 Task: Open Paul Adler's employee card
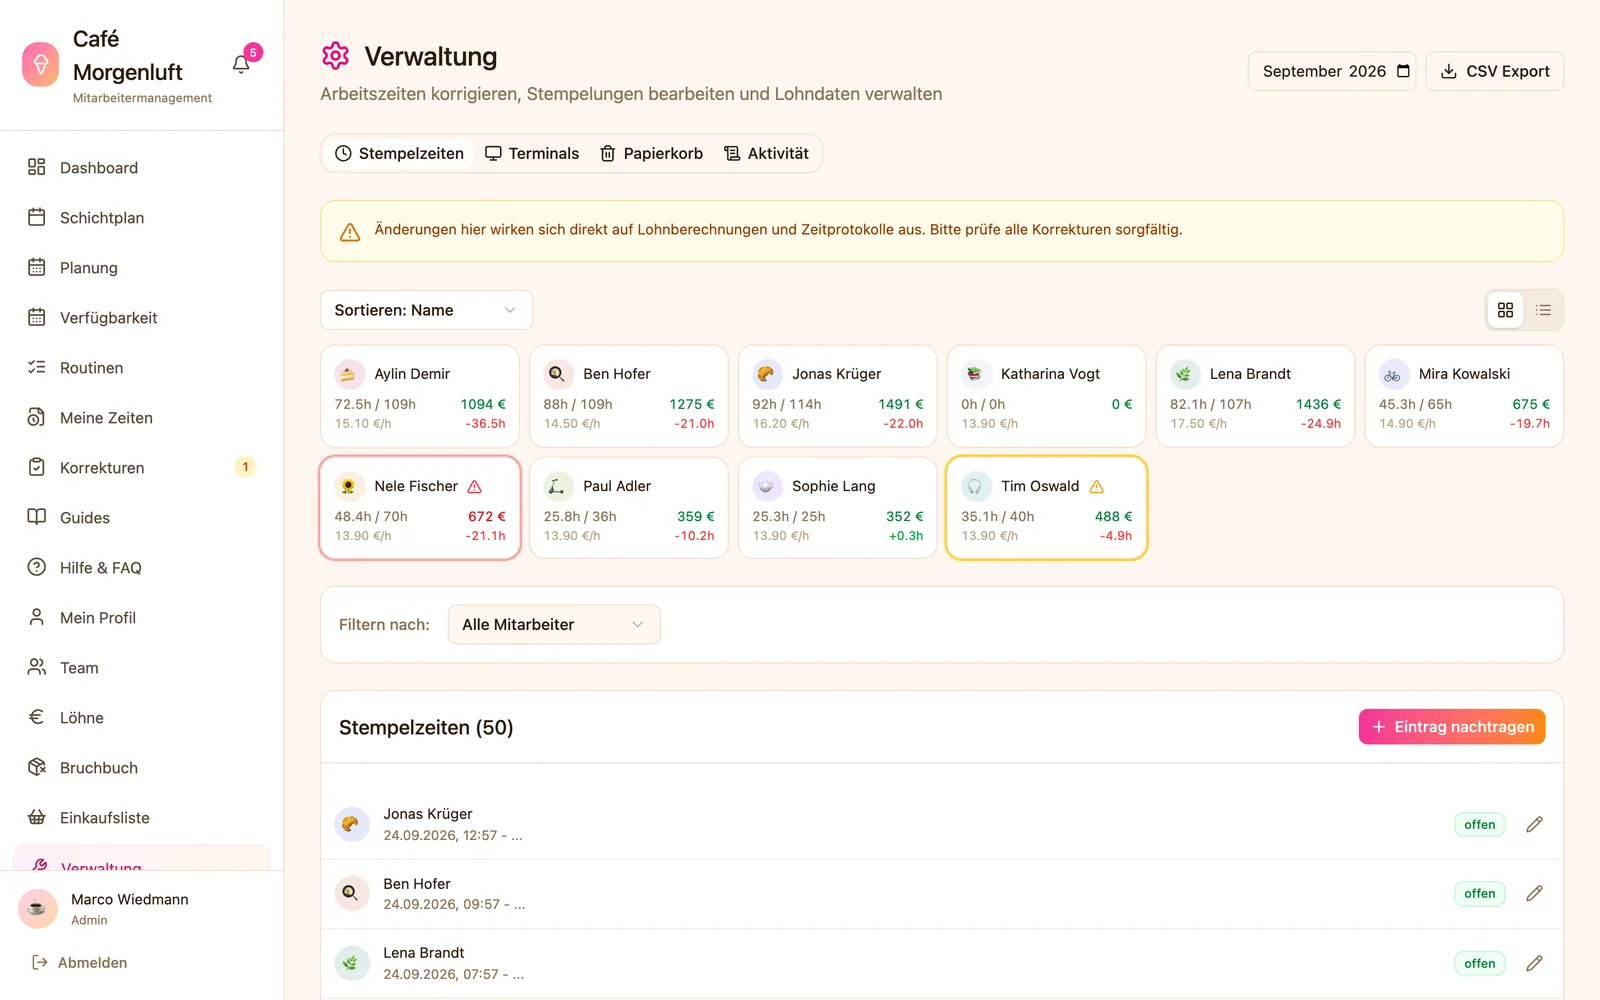(x=629, y=508)
